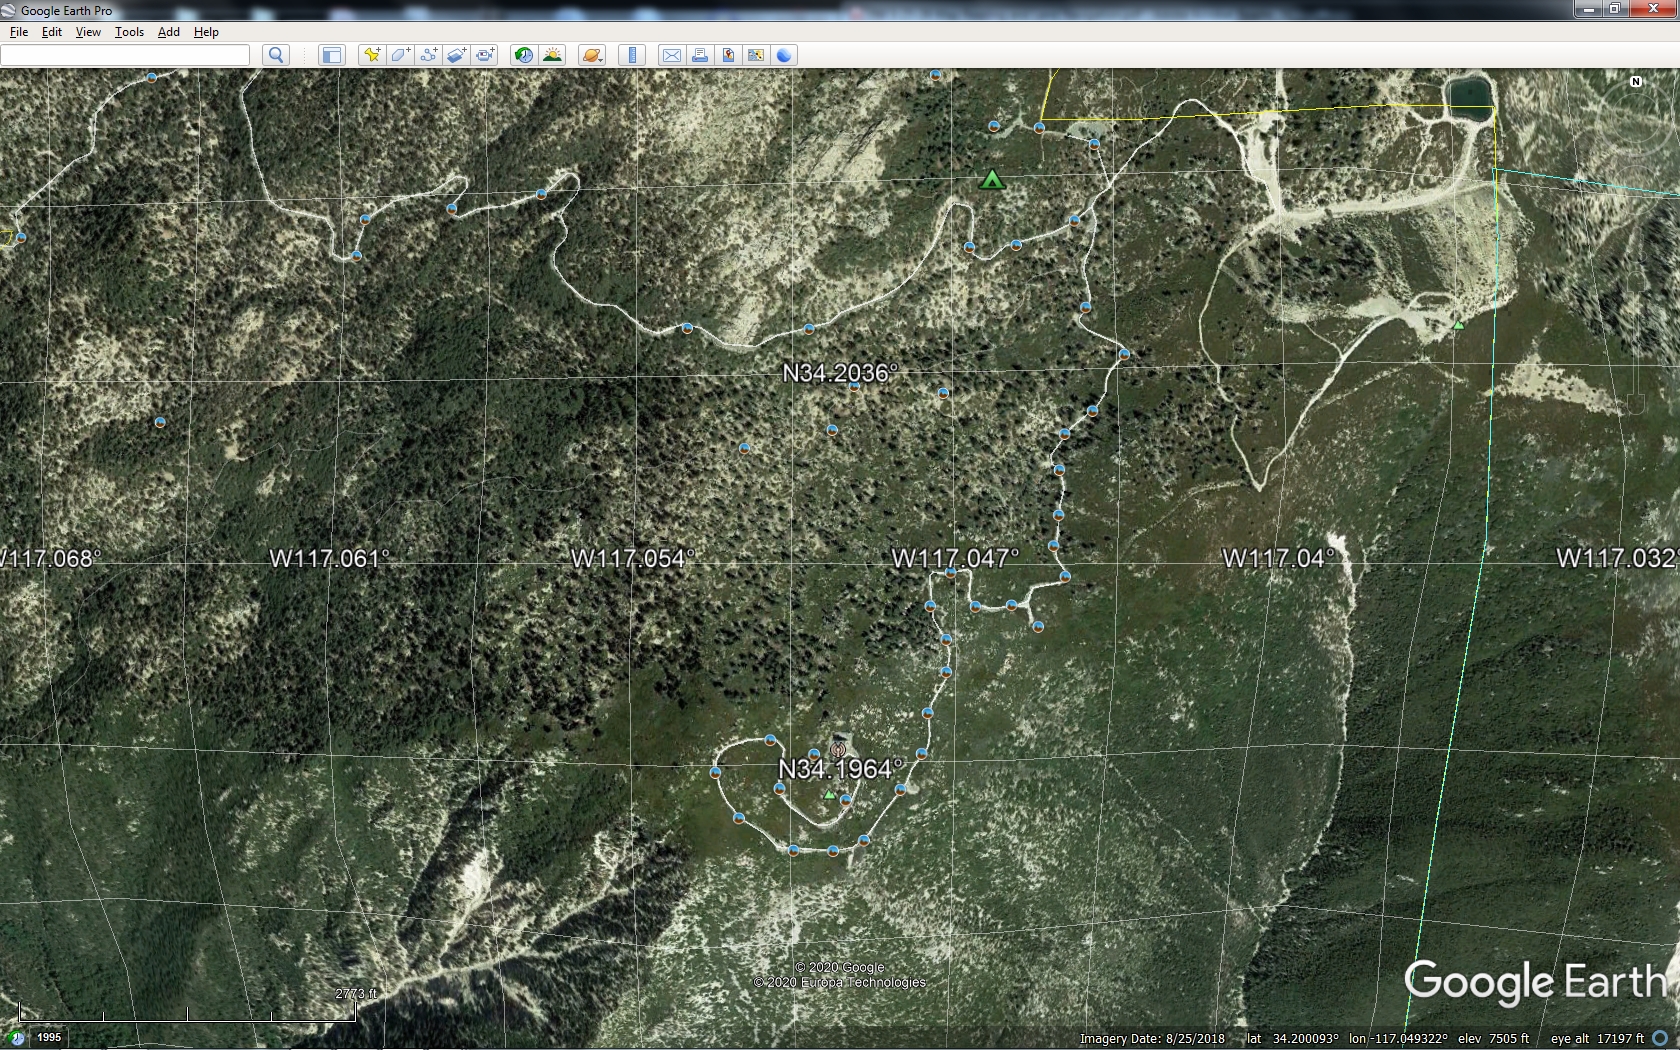1680x1050 pixels.
Task: Open the Add menu
Action: click(x=169, y=32)
